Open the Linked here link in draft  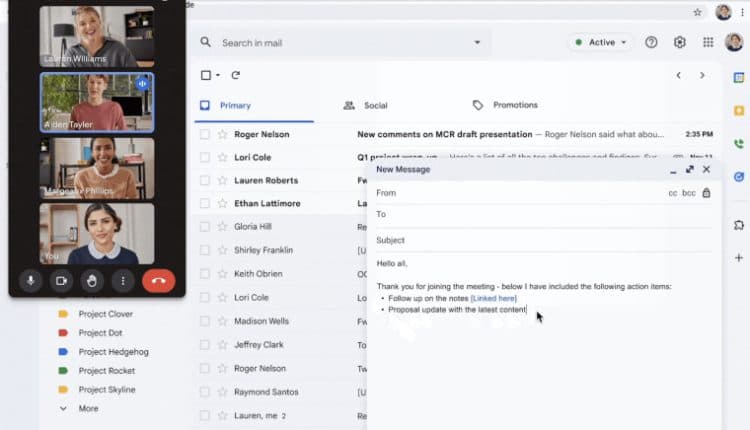[x=494, y=298]
